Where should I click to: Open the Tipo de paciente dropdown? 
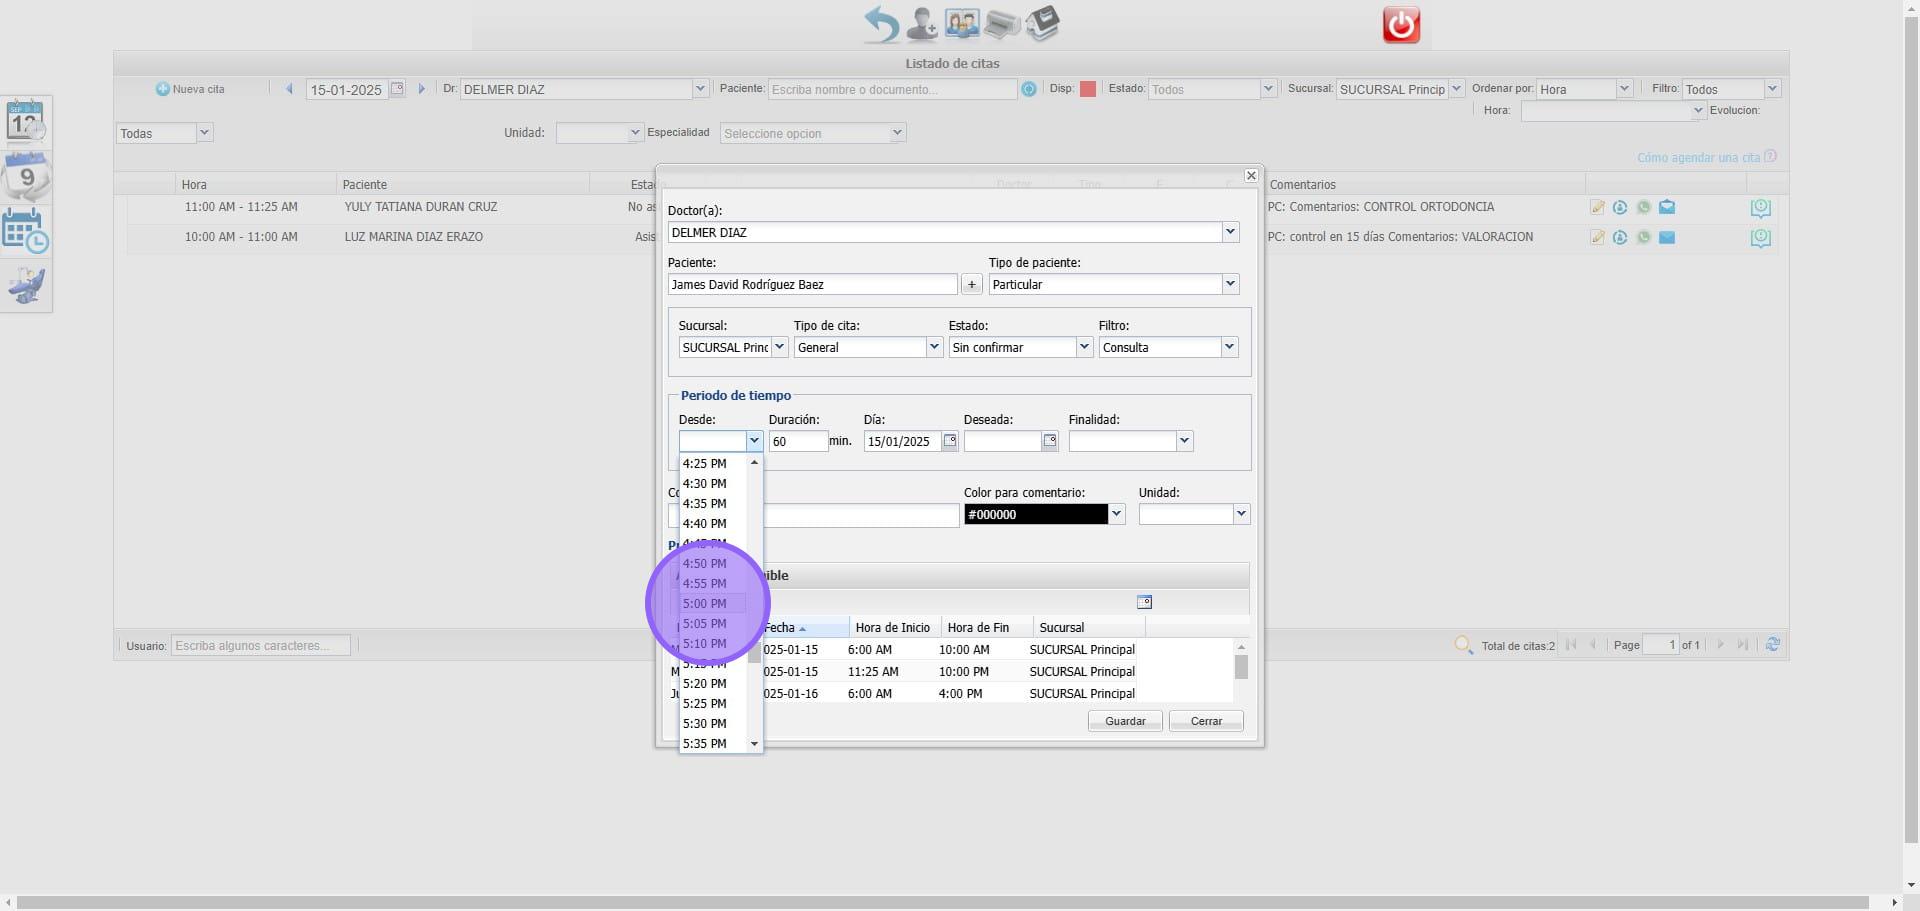tap(1230, 285)
